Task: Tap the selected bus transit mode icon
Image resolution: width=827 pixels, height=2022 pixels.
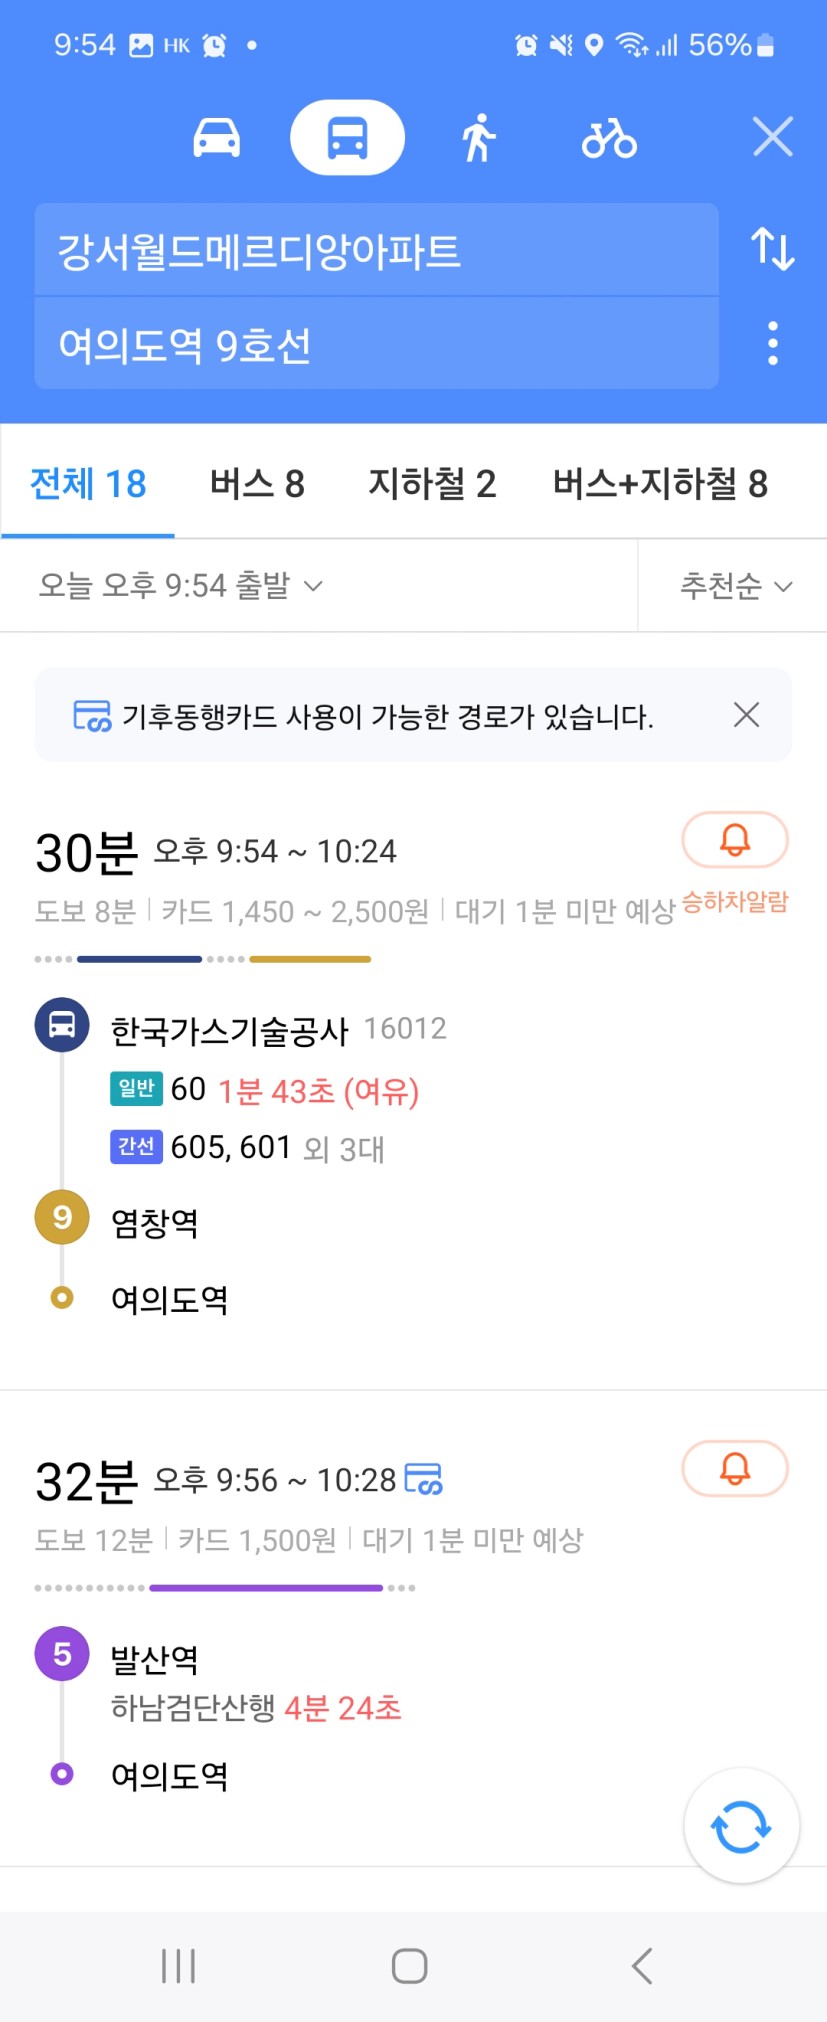Action: [347, 138]
